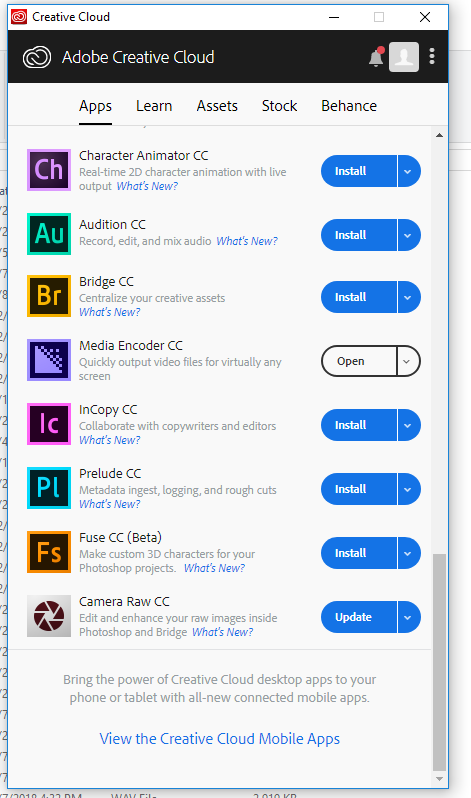Viewport: 471px width, 798px height.
Task: Click the InCopy CC app icon
Action: click(x=49, y=424)
